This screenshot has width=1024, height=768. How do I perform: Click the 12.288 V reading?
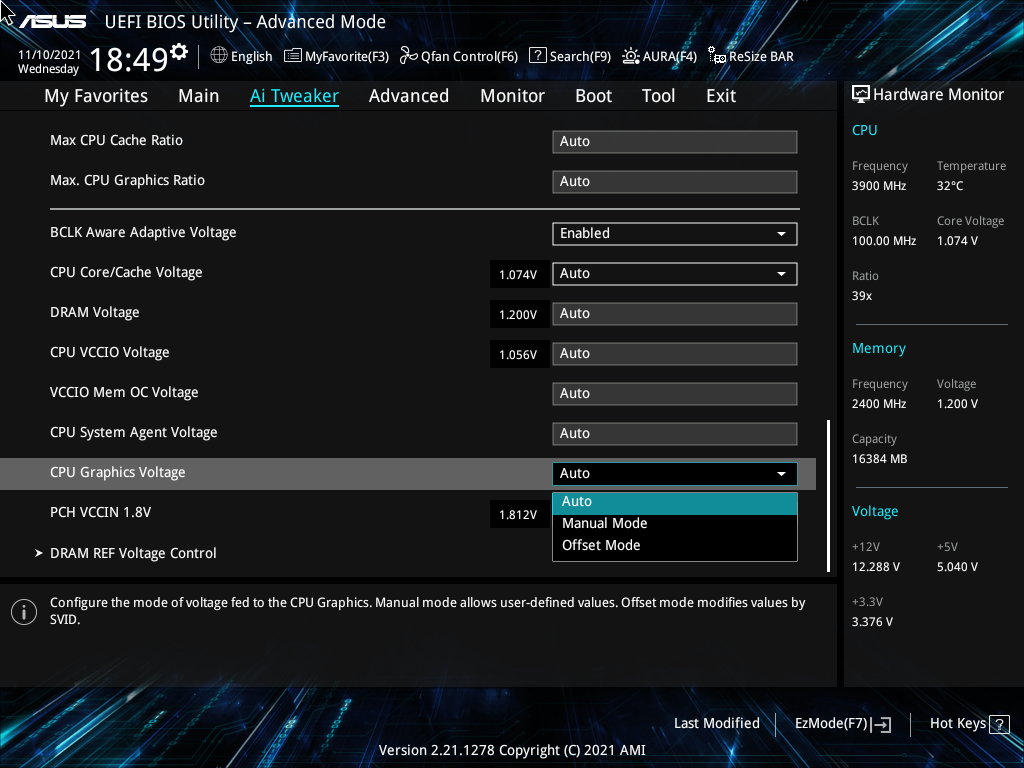click(x=875, y=567)
